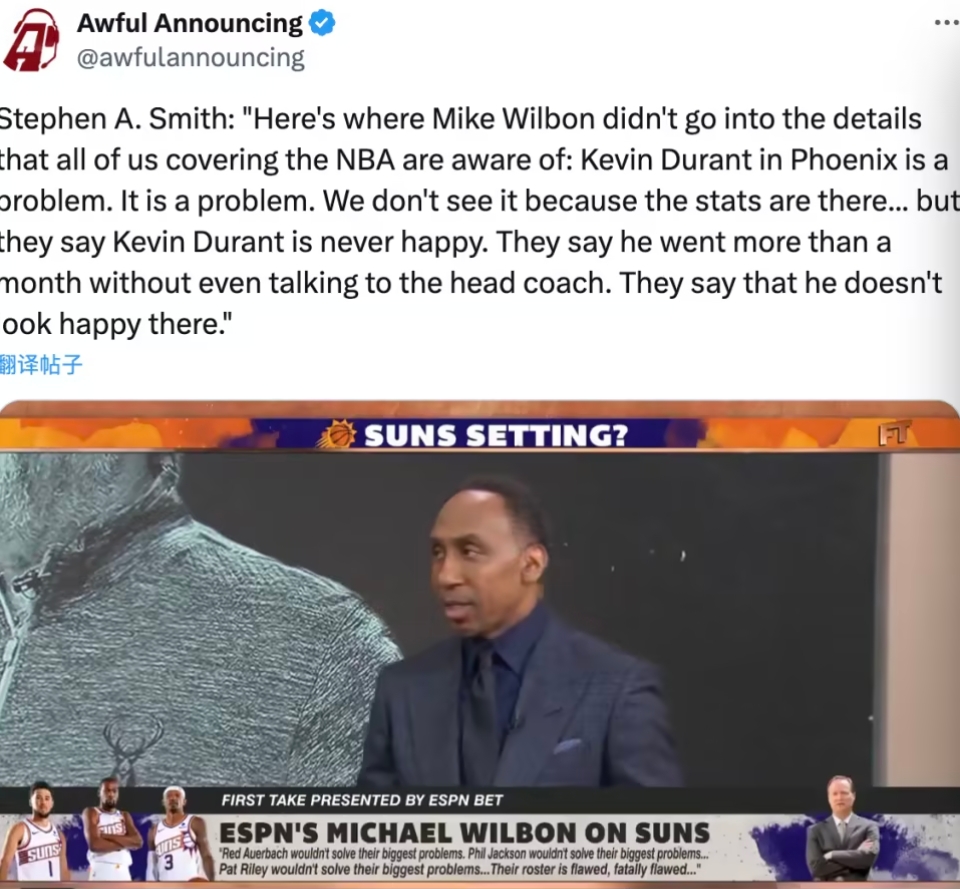Open the three-dot more options menu

(947, 23)
